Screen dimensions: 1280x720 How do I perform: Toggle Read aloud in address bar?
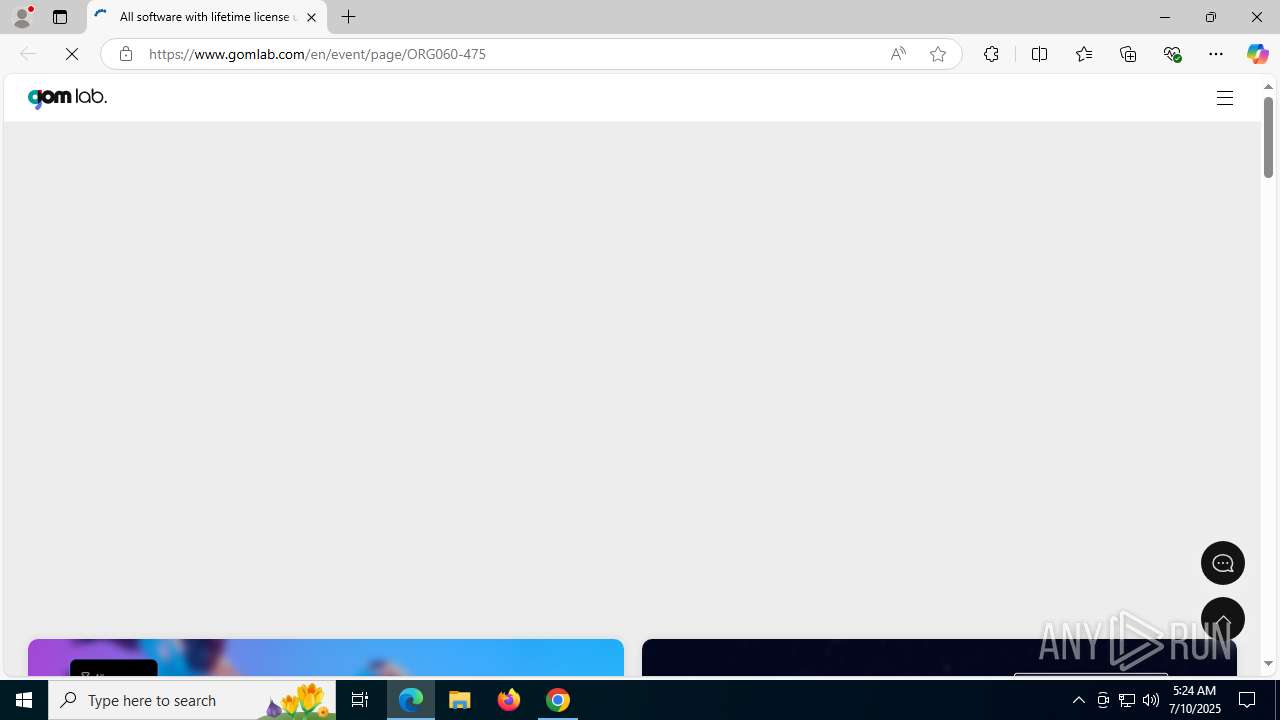[x=898, y=54]
